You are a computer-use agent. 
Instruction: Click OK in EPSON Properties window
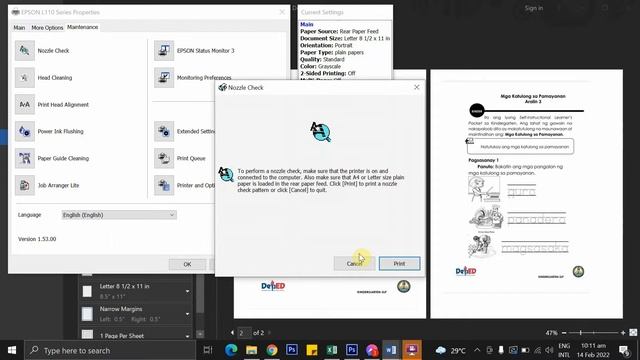pyautogui.click(x=187, y=264)
